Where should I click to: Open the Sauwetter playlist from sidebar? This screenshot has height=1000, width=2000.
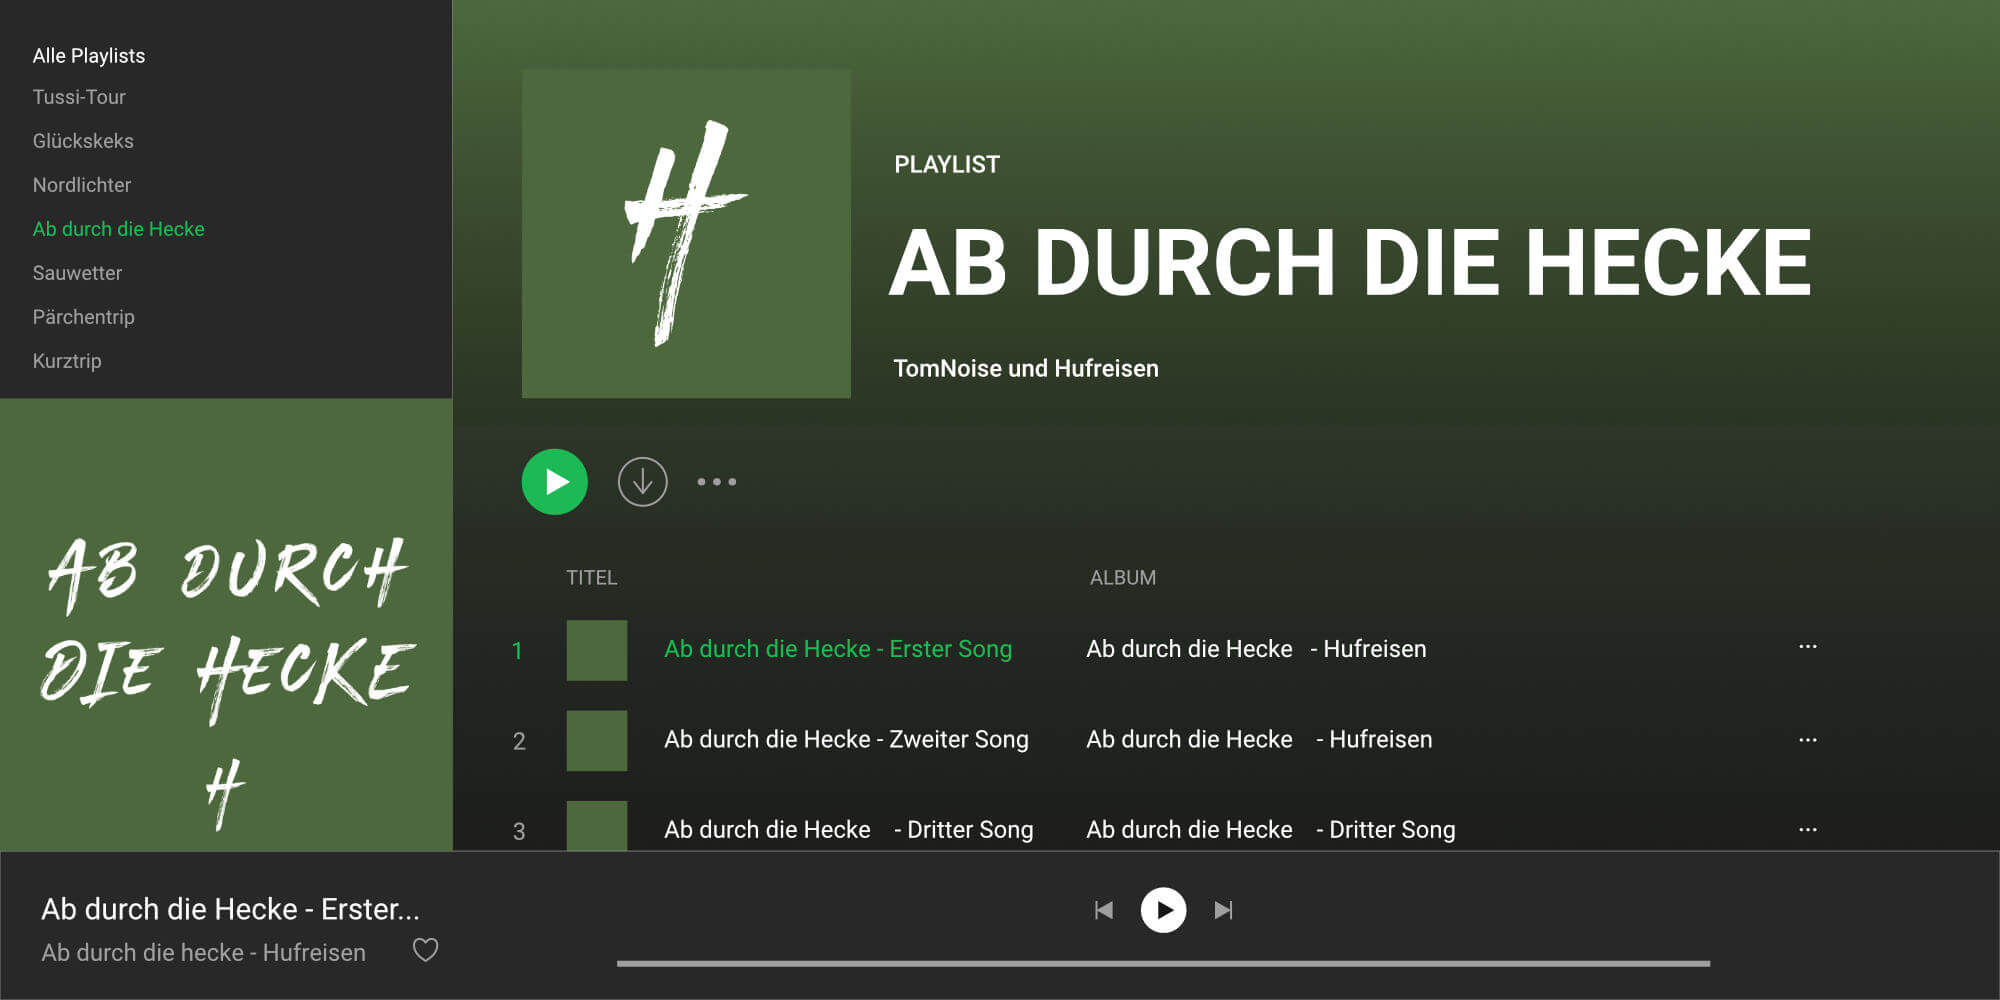click(x=77, y=273)
